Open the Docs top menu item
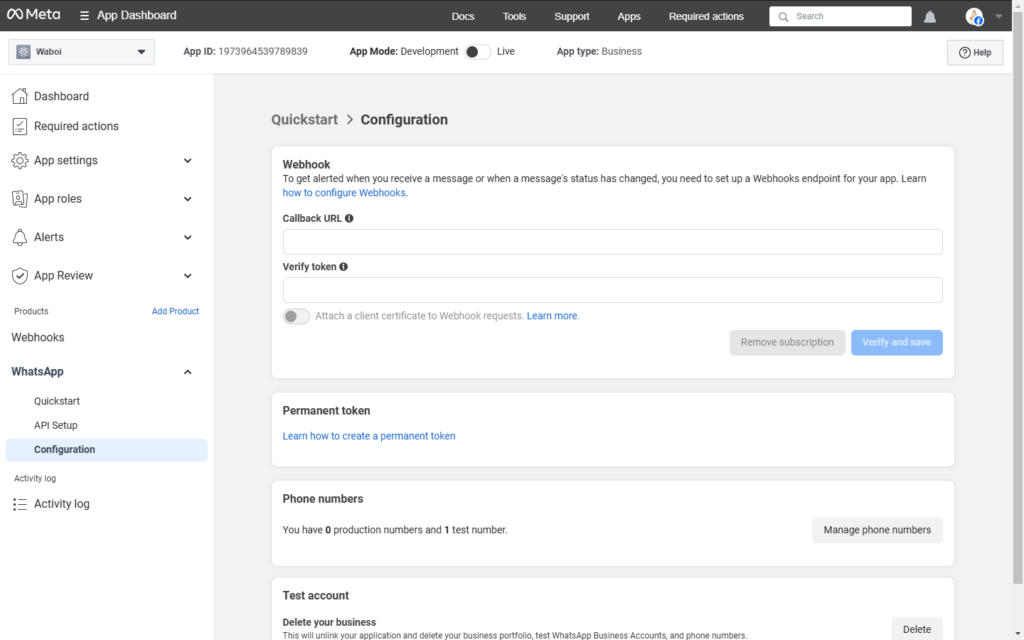Screen dimensions: 1024x640 (x=463, y=16)
